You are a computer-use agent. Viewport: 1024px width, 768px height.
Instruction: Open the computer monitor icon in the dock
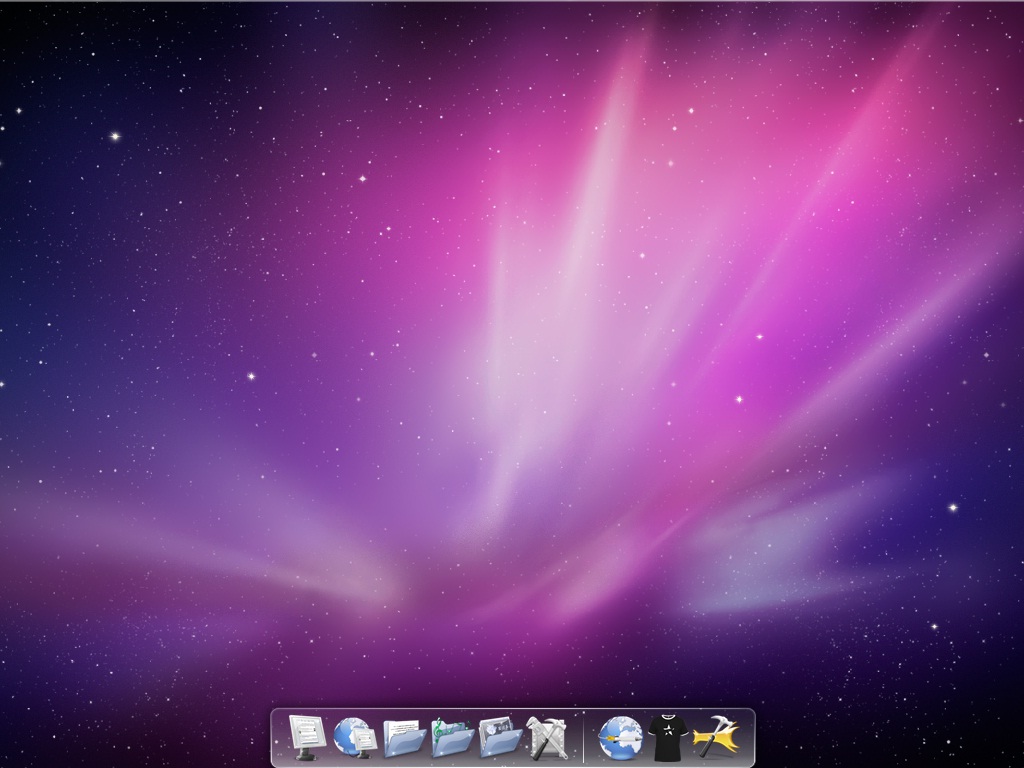[x=306, y=737]
